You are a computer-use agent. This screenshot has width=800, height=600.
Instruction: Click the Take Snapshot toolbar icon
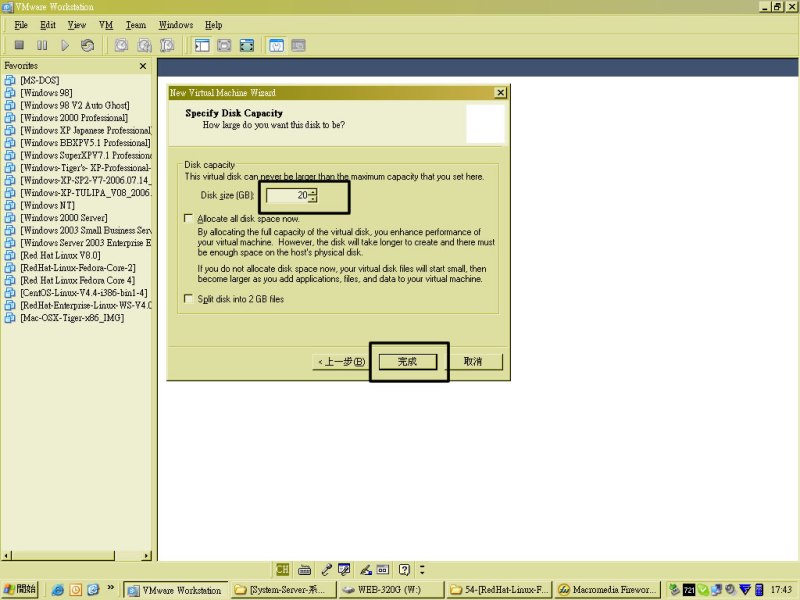pos(121,45)
